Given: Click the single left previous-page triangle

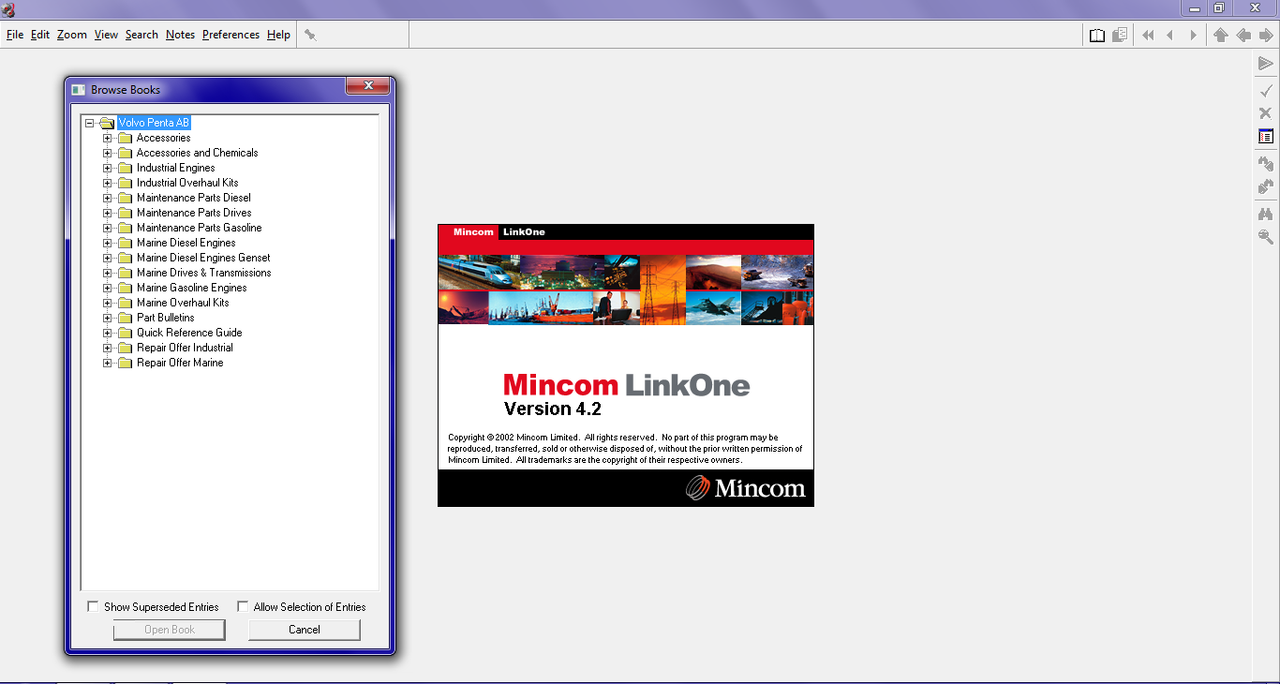Looking at the screenshot, I should (x=1170, y=35).
